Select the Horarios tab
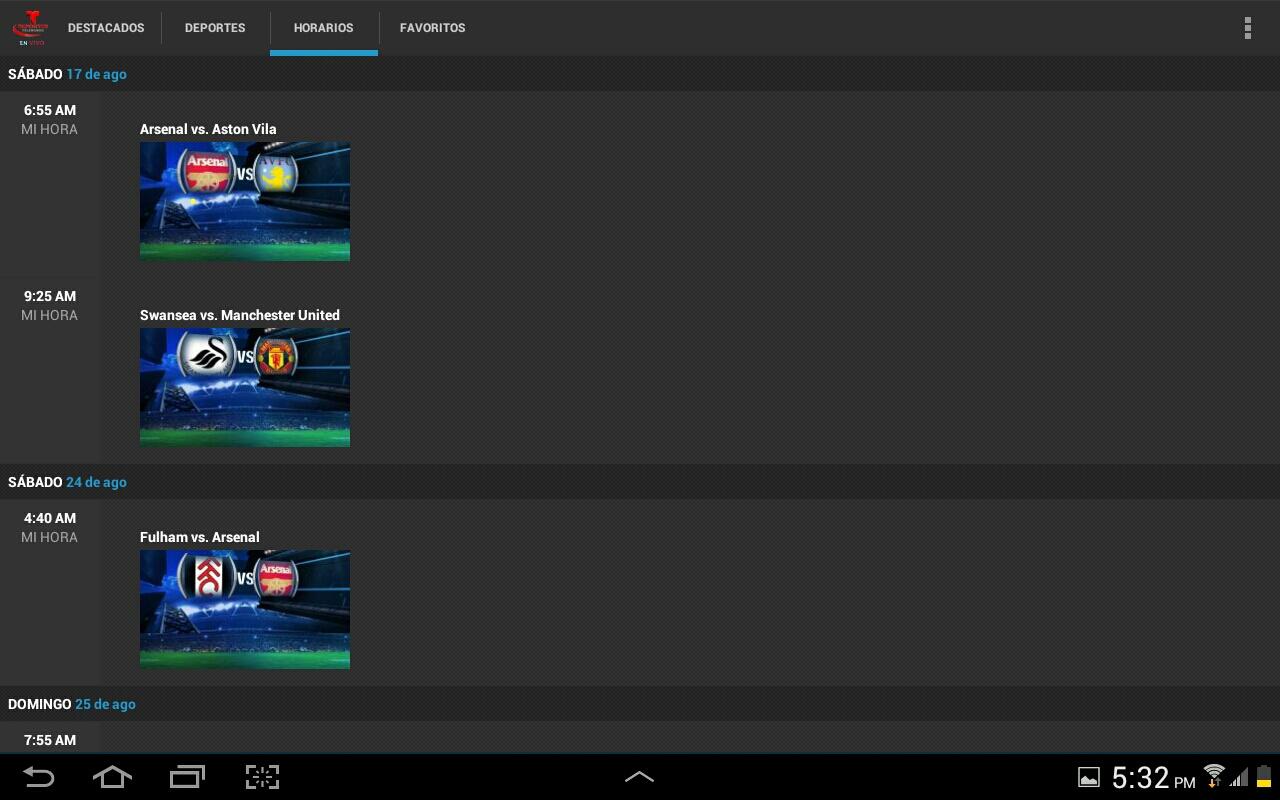This screenshot has height=800, width=1280. [x=324, y=28]
